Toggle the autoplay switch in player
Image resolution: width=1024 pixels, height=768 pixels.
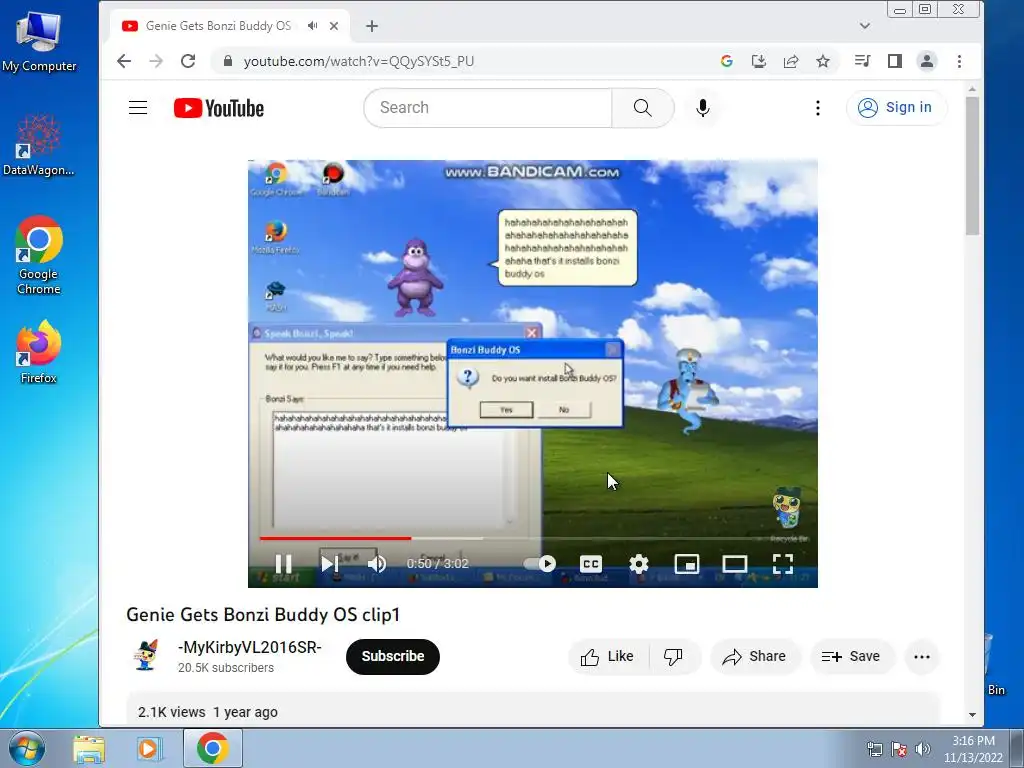tap(539, 564)
